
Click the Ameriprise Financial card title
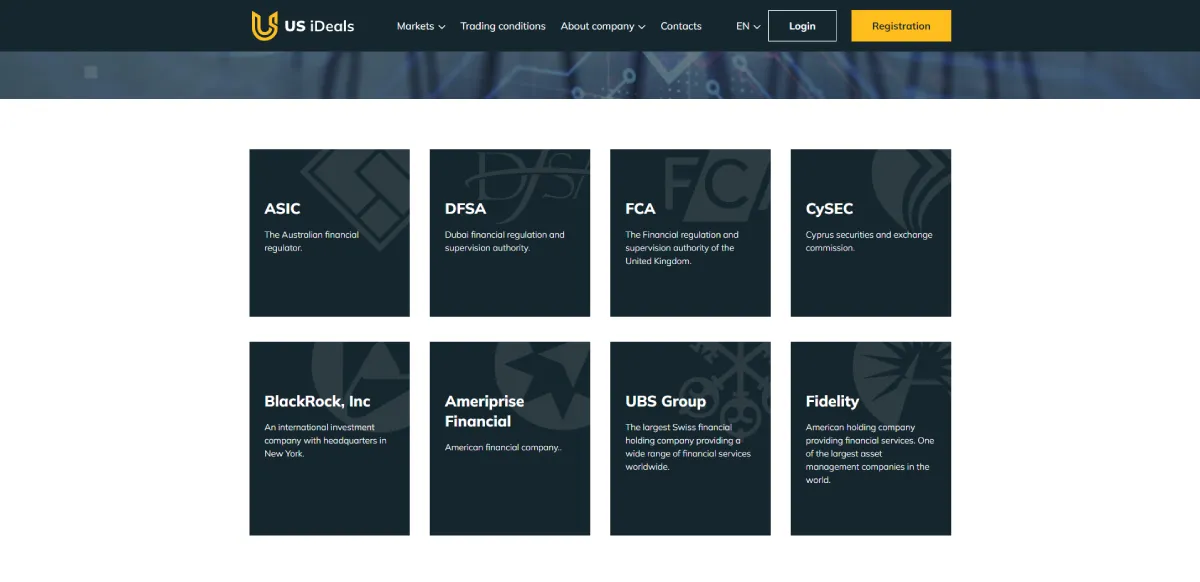pyautogui.click(x=484, y=411)
